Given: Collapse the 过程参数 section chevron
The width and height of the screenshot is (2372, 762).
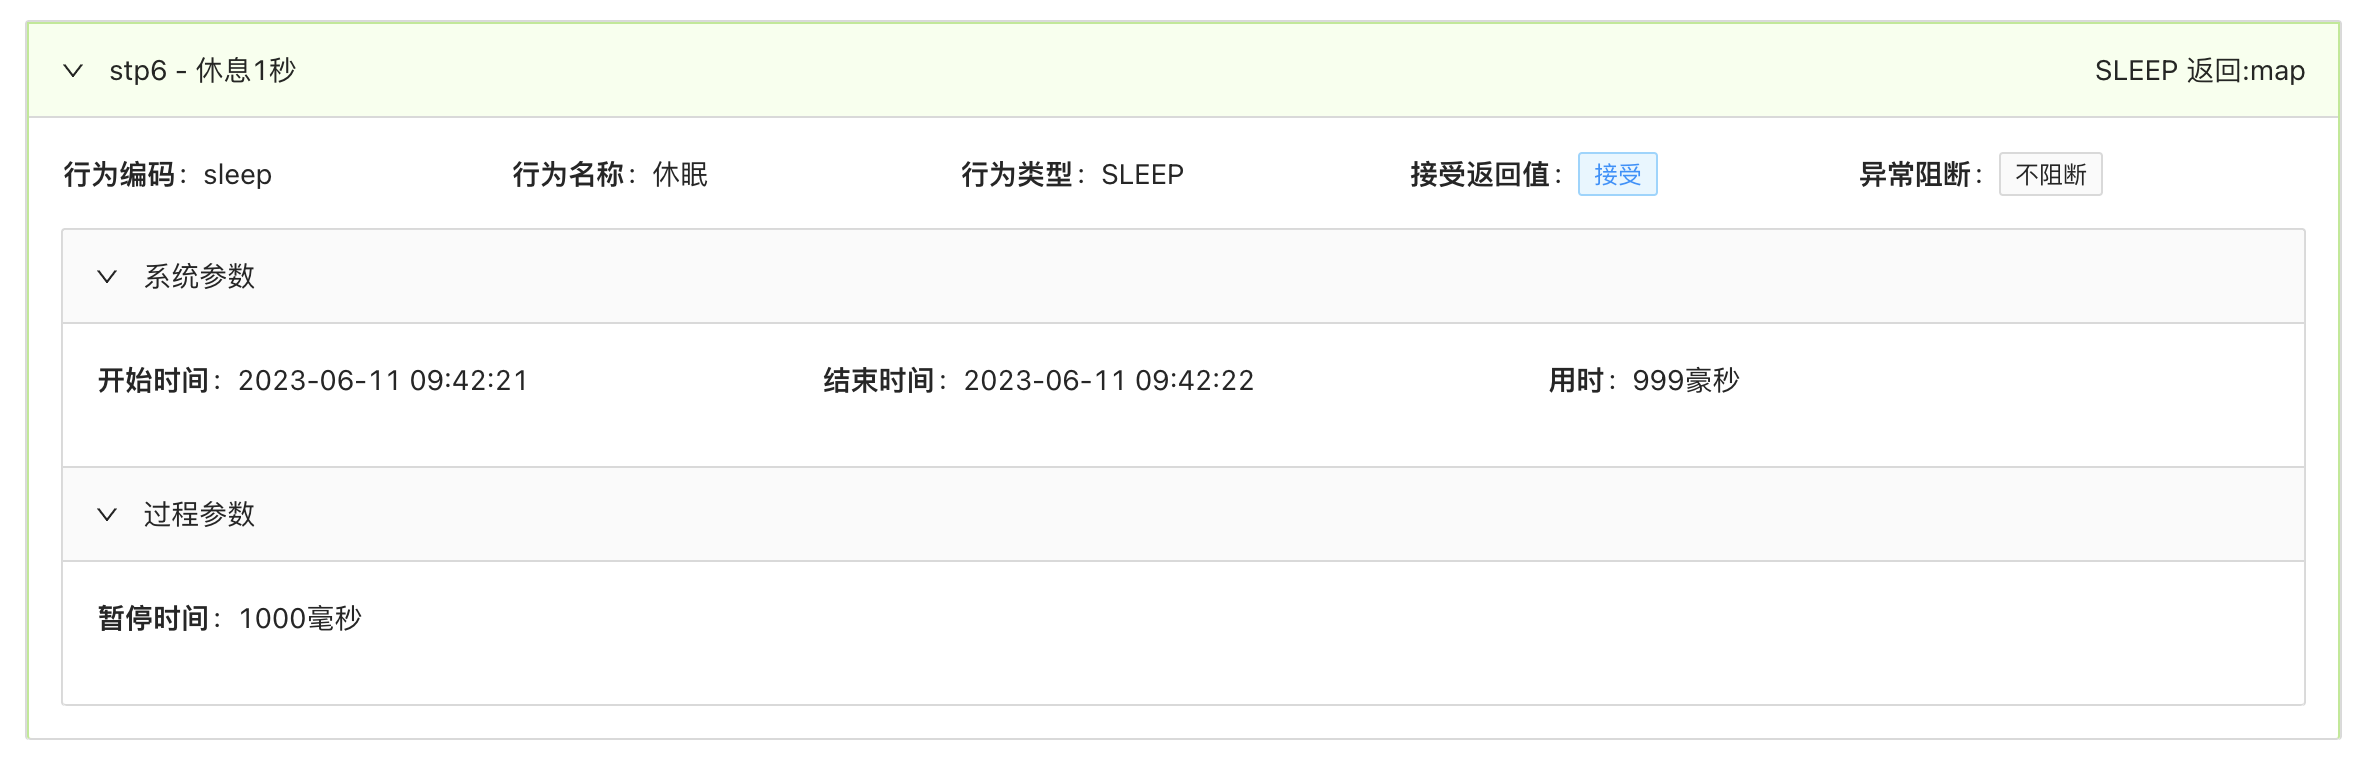Looking at the screenshot, I should tap(107, 515).
